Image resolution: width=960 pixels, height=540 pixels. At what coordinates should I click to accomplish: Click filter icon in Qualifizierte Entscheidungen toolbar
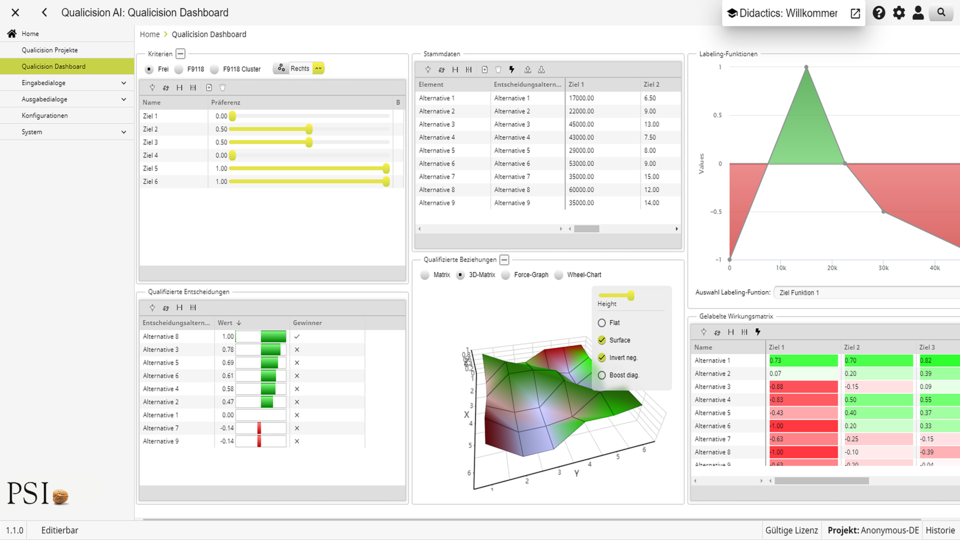coord(152,307)
